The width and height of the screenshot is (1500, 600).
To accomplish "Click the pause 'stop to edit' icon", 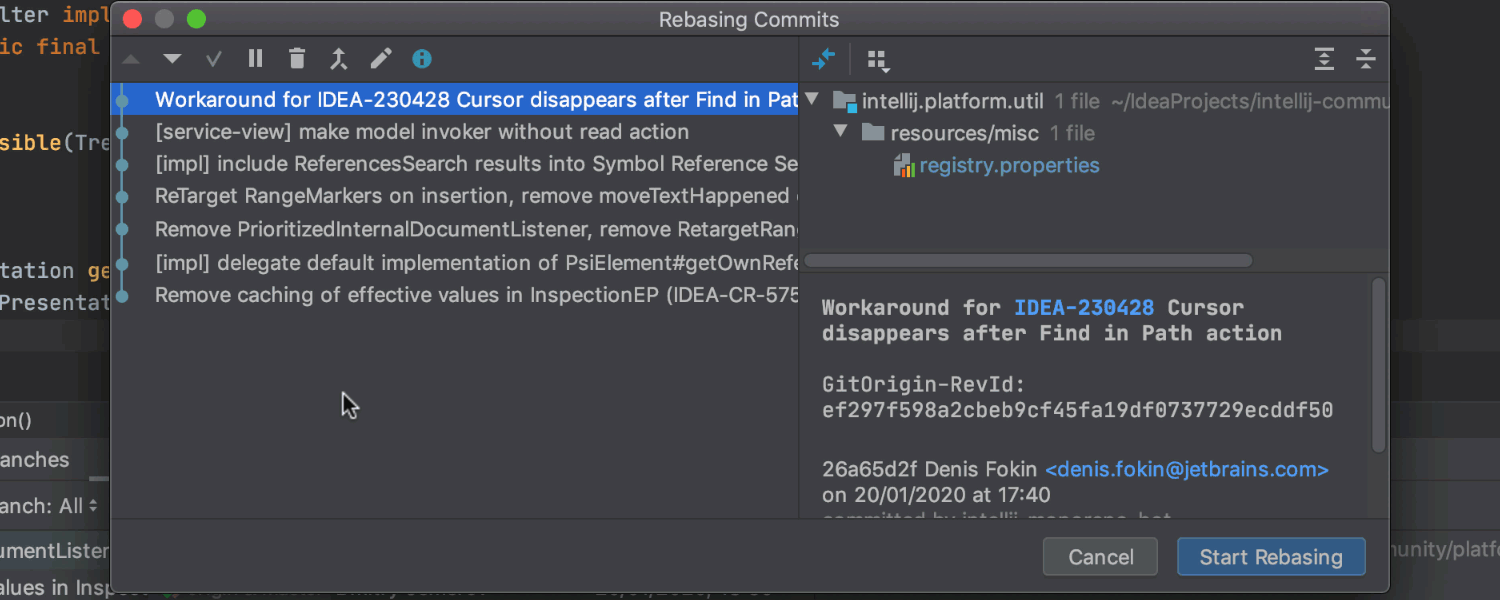I will tap(256, 59).
